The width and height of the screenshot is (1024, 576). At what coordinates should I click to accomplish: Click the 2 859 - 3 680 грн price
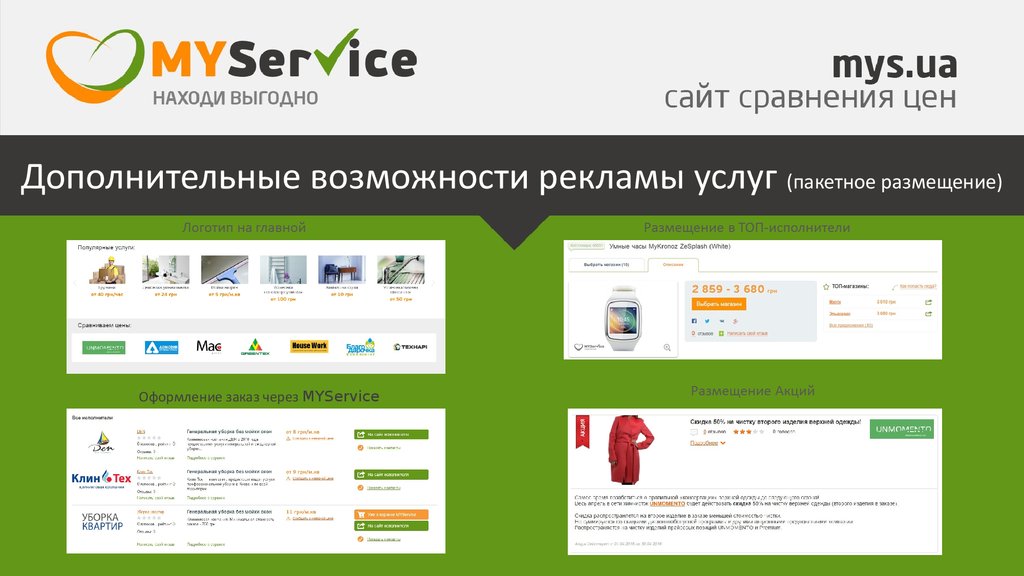tap(734, 289)
